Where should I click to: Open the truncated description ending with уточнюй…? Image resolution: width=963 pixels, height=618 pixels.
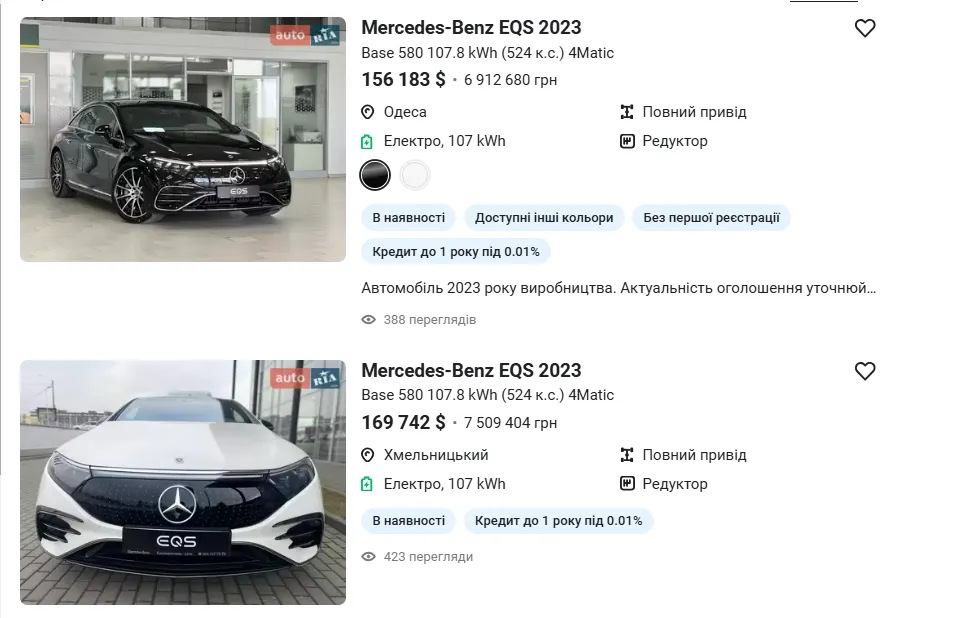coord(620,288)
